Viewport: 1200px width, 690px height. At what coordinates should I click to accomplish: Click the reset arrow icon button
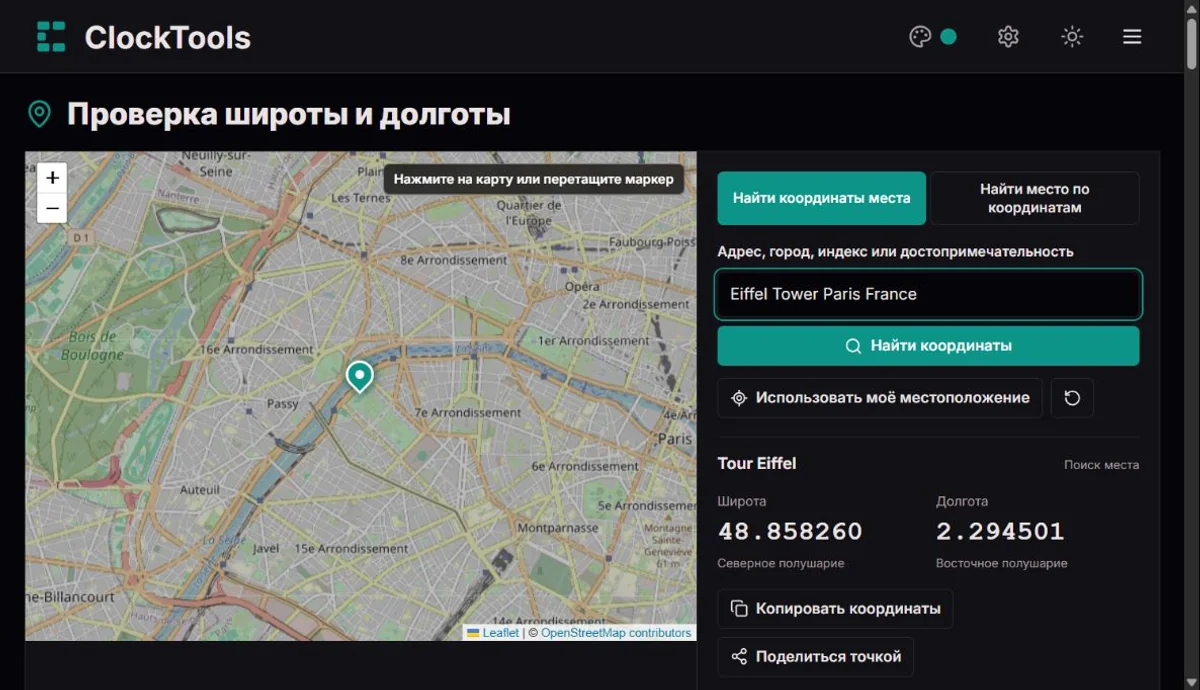(x=1072, y=398)
